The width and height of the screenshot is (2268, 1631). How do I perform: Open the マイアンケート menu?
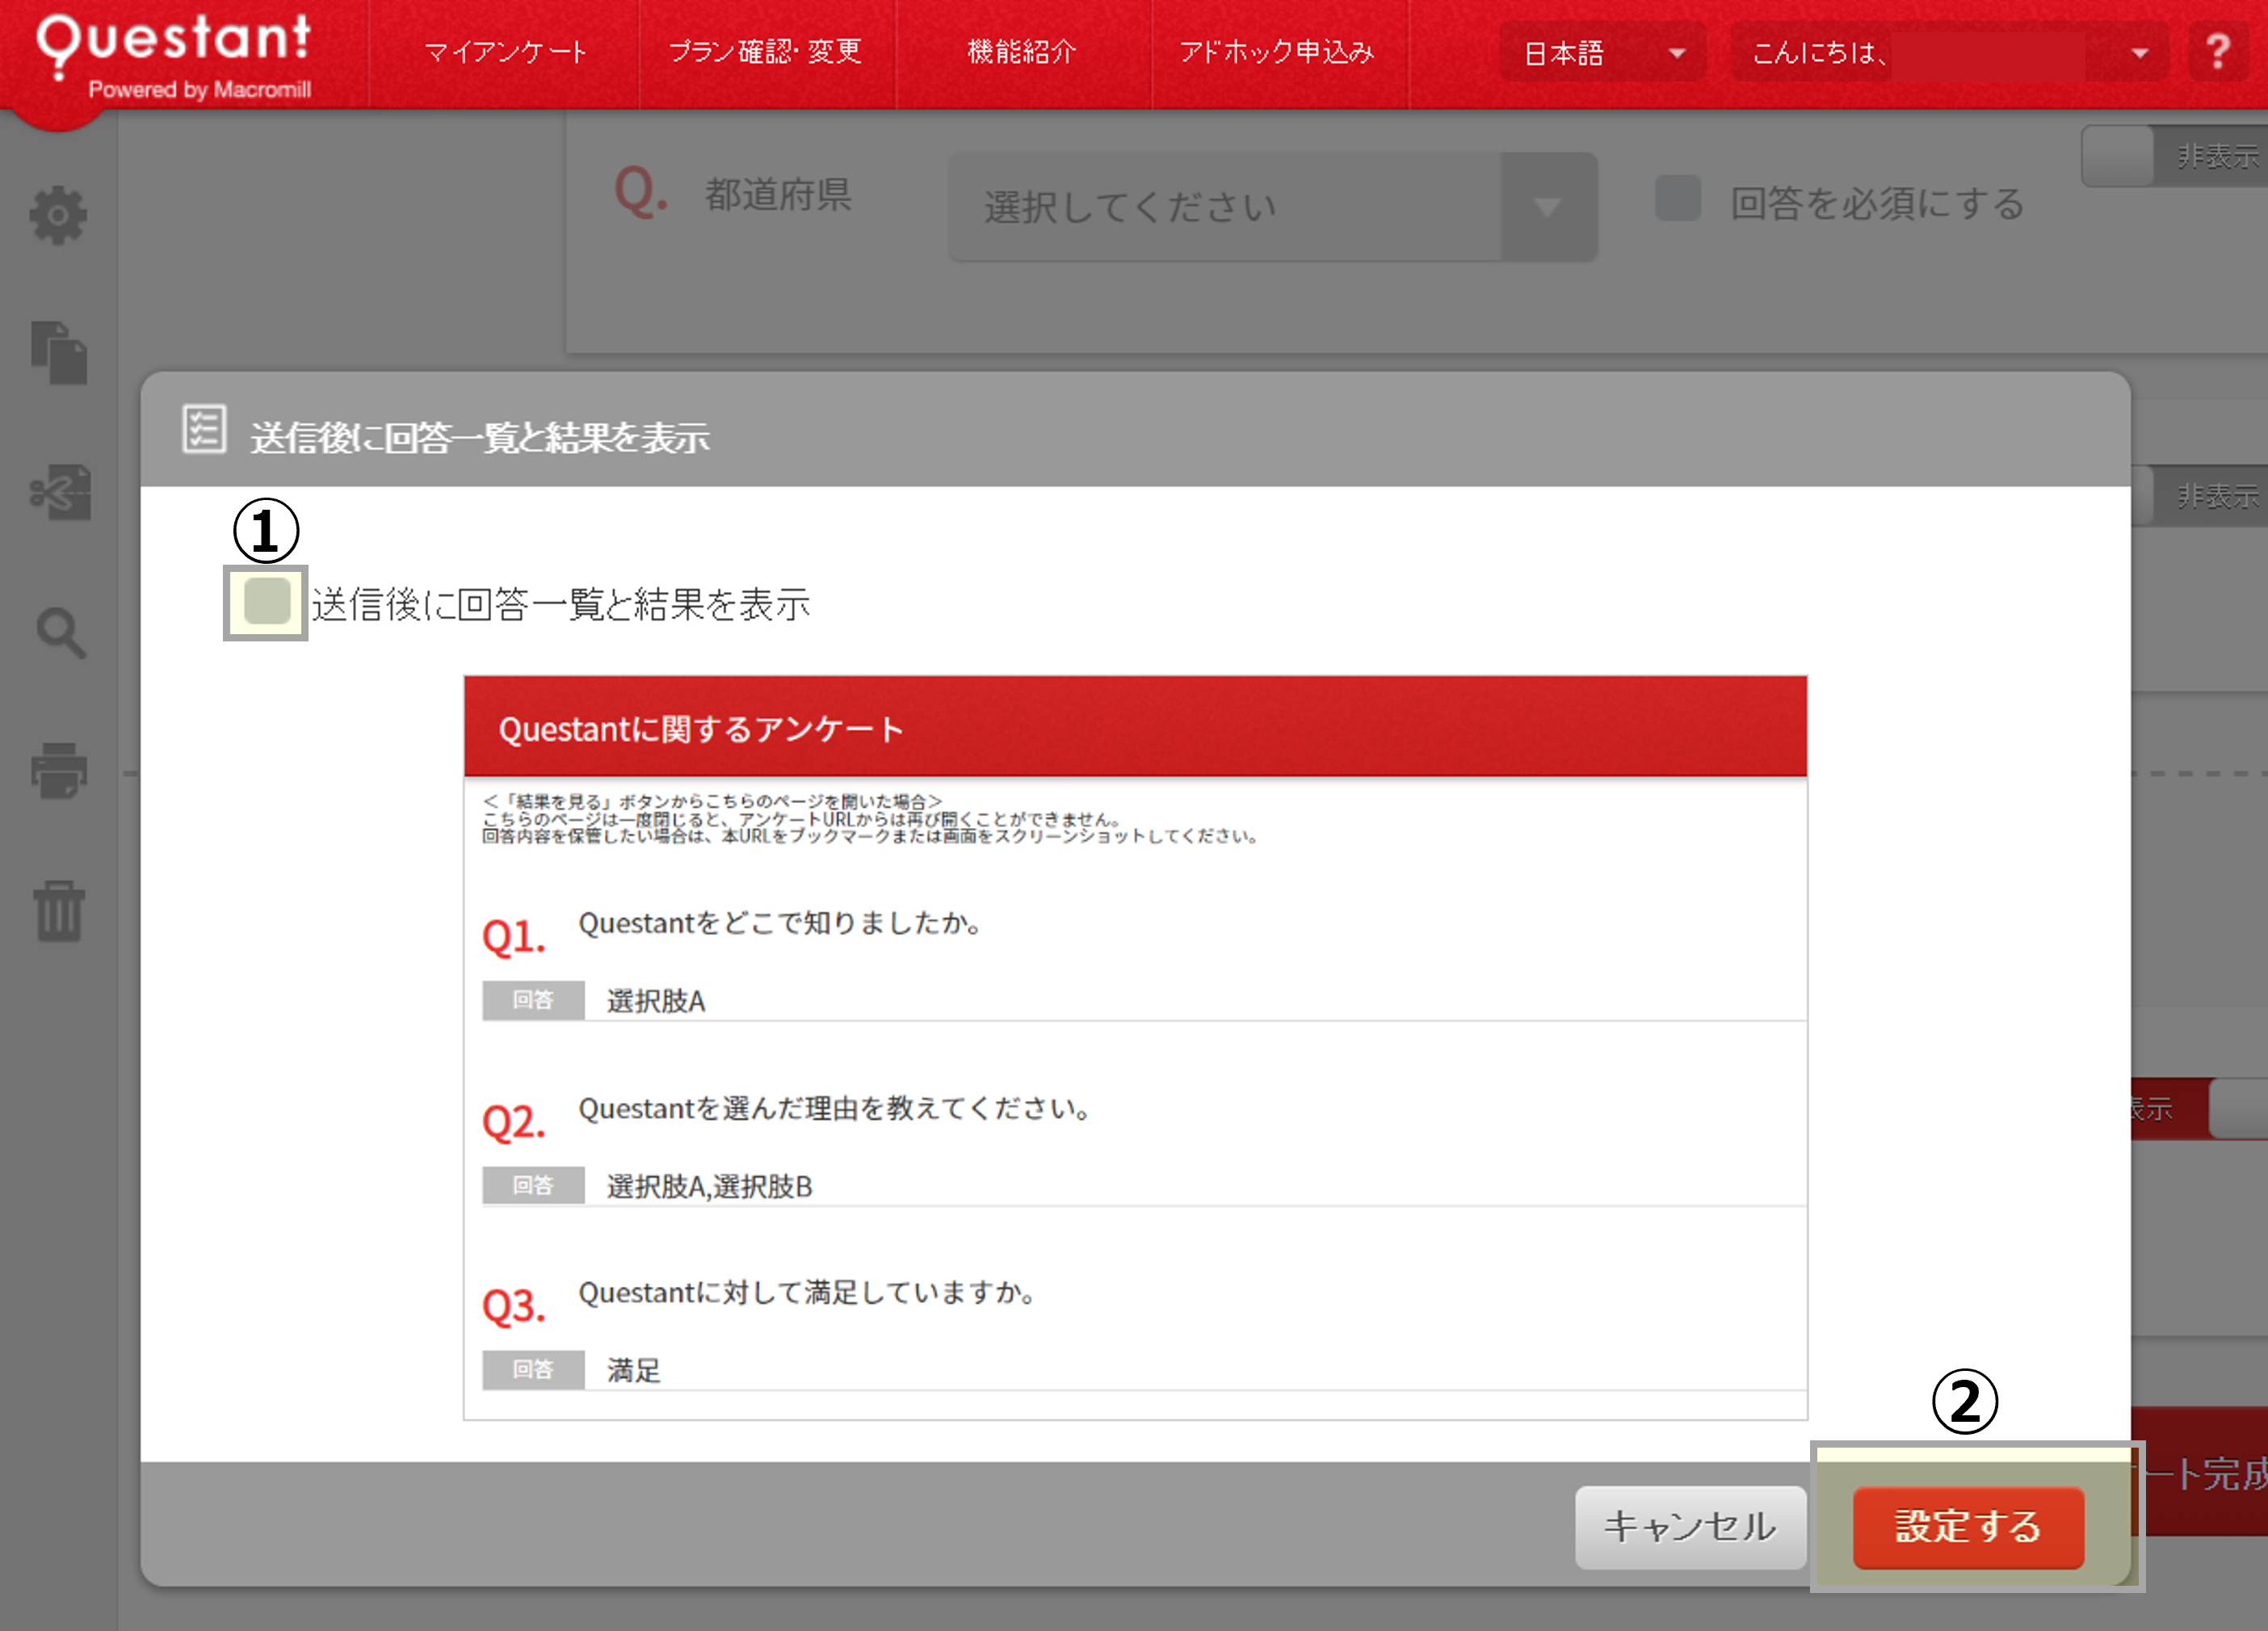[505, 52]
